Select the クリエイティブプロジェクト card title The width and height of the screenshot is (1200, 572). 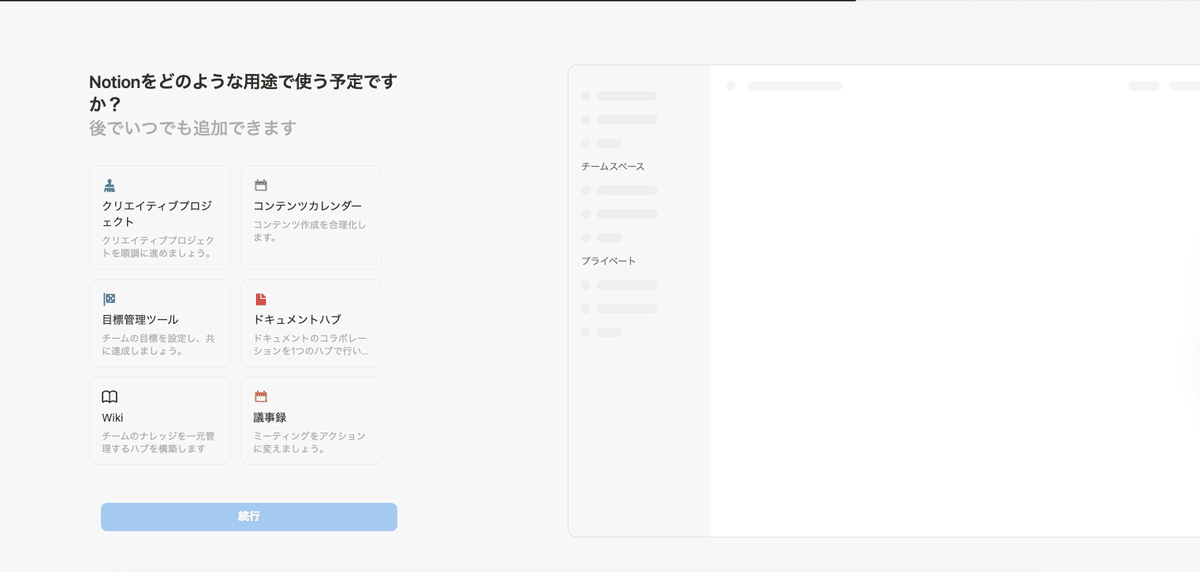point(157,214)
